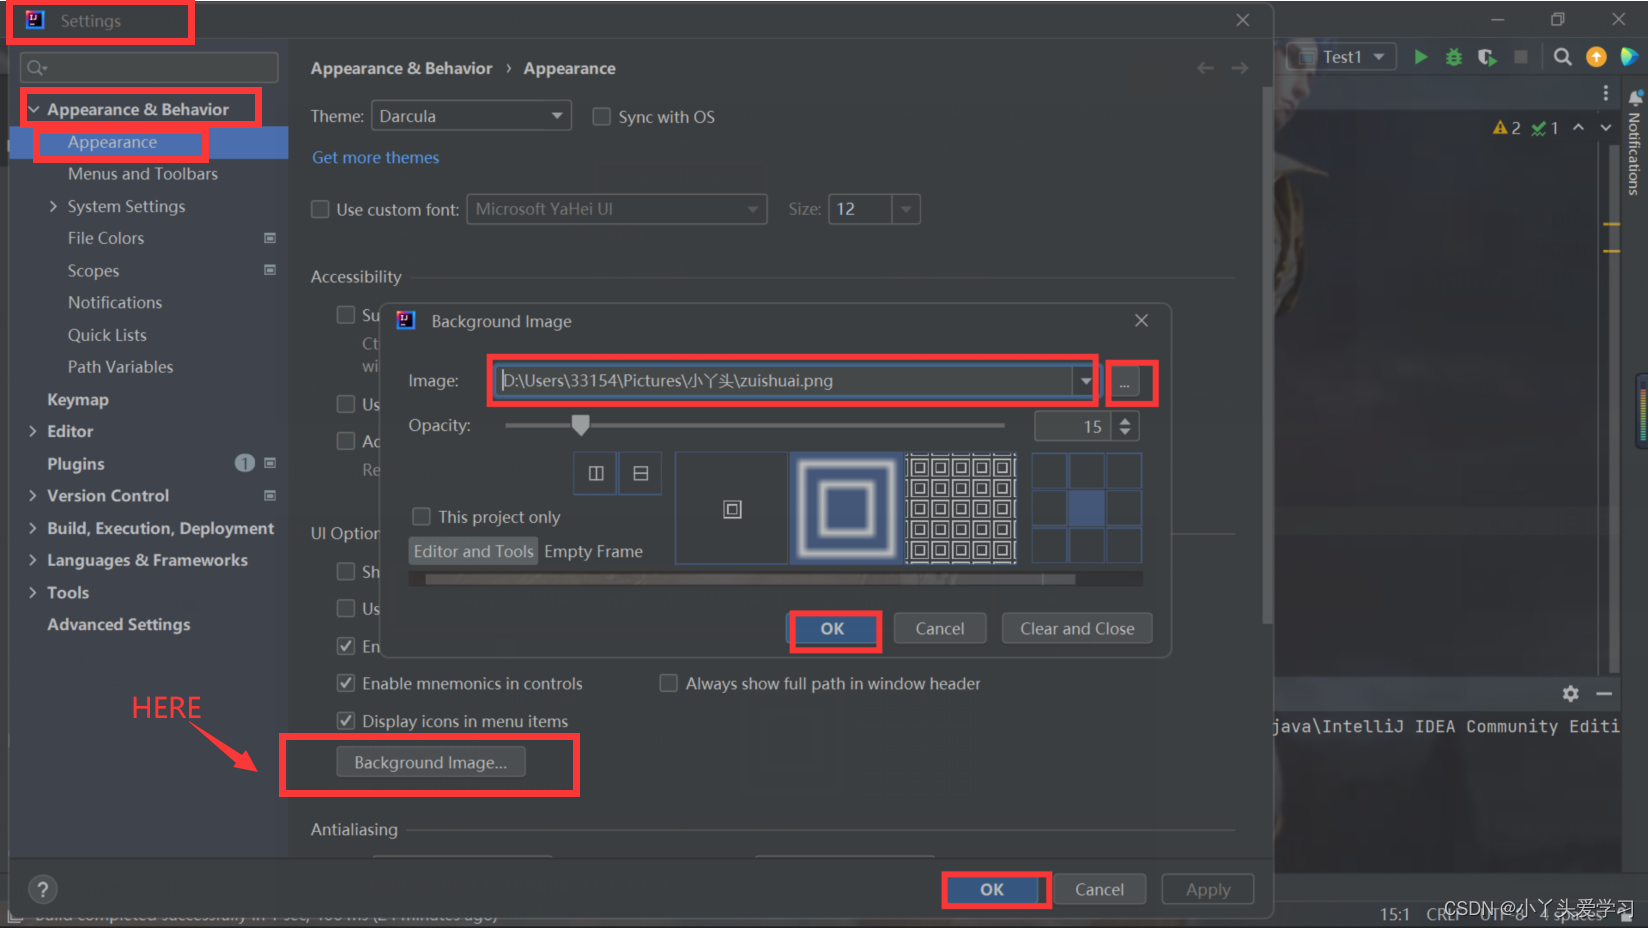This screenshot has width=1649, height=928.
Task: Click the settings search field
Action: [148, 66]
